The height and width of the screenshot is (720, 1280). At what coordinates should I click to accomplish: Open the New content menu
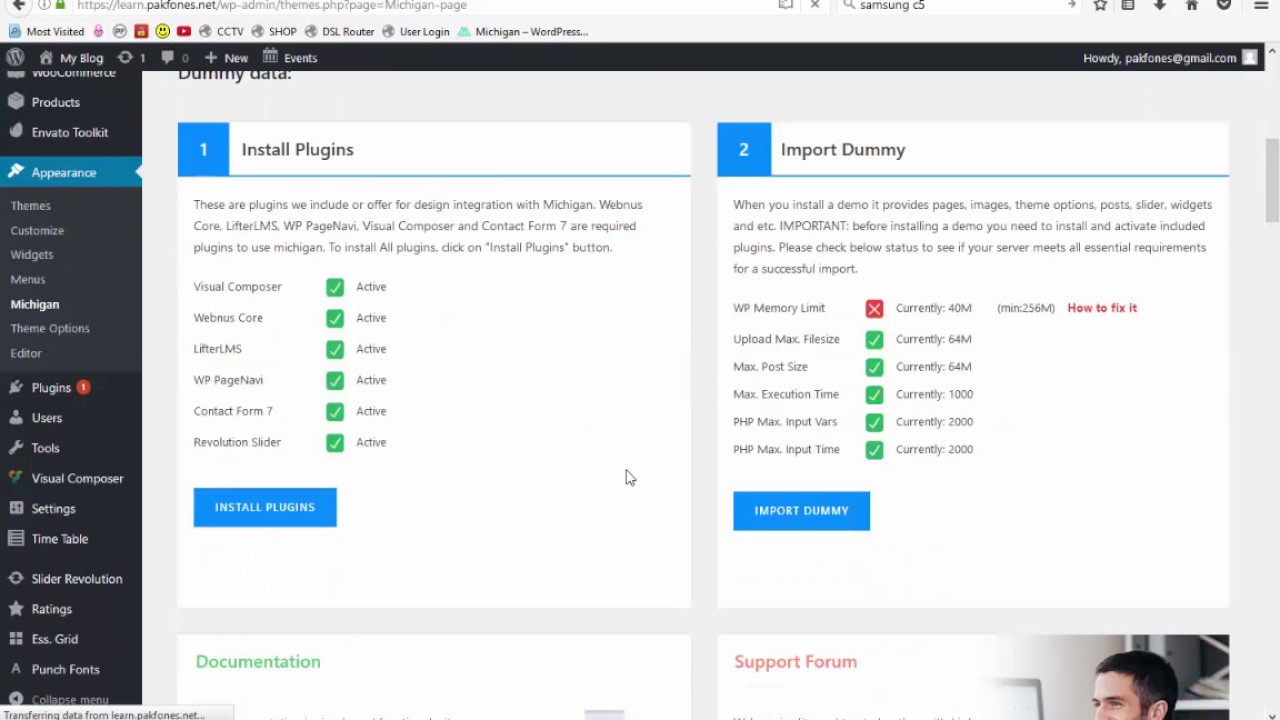pyautogui.click(x=226, y=58)
